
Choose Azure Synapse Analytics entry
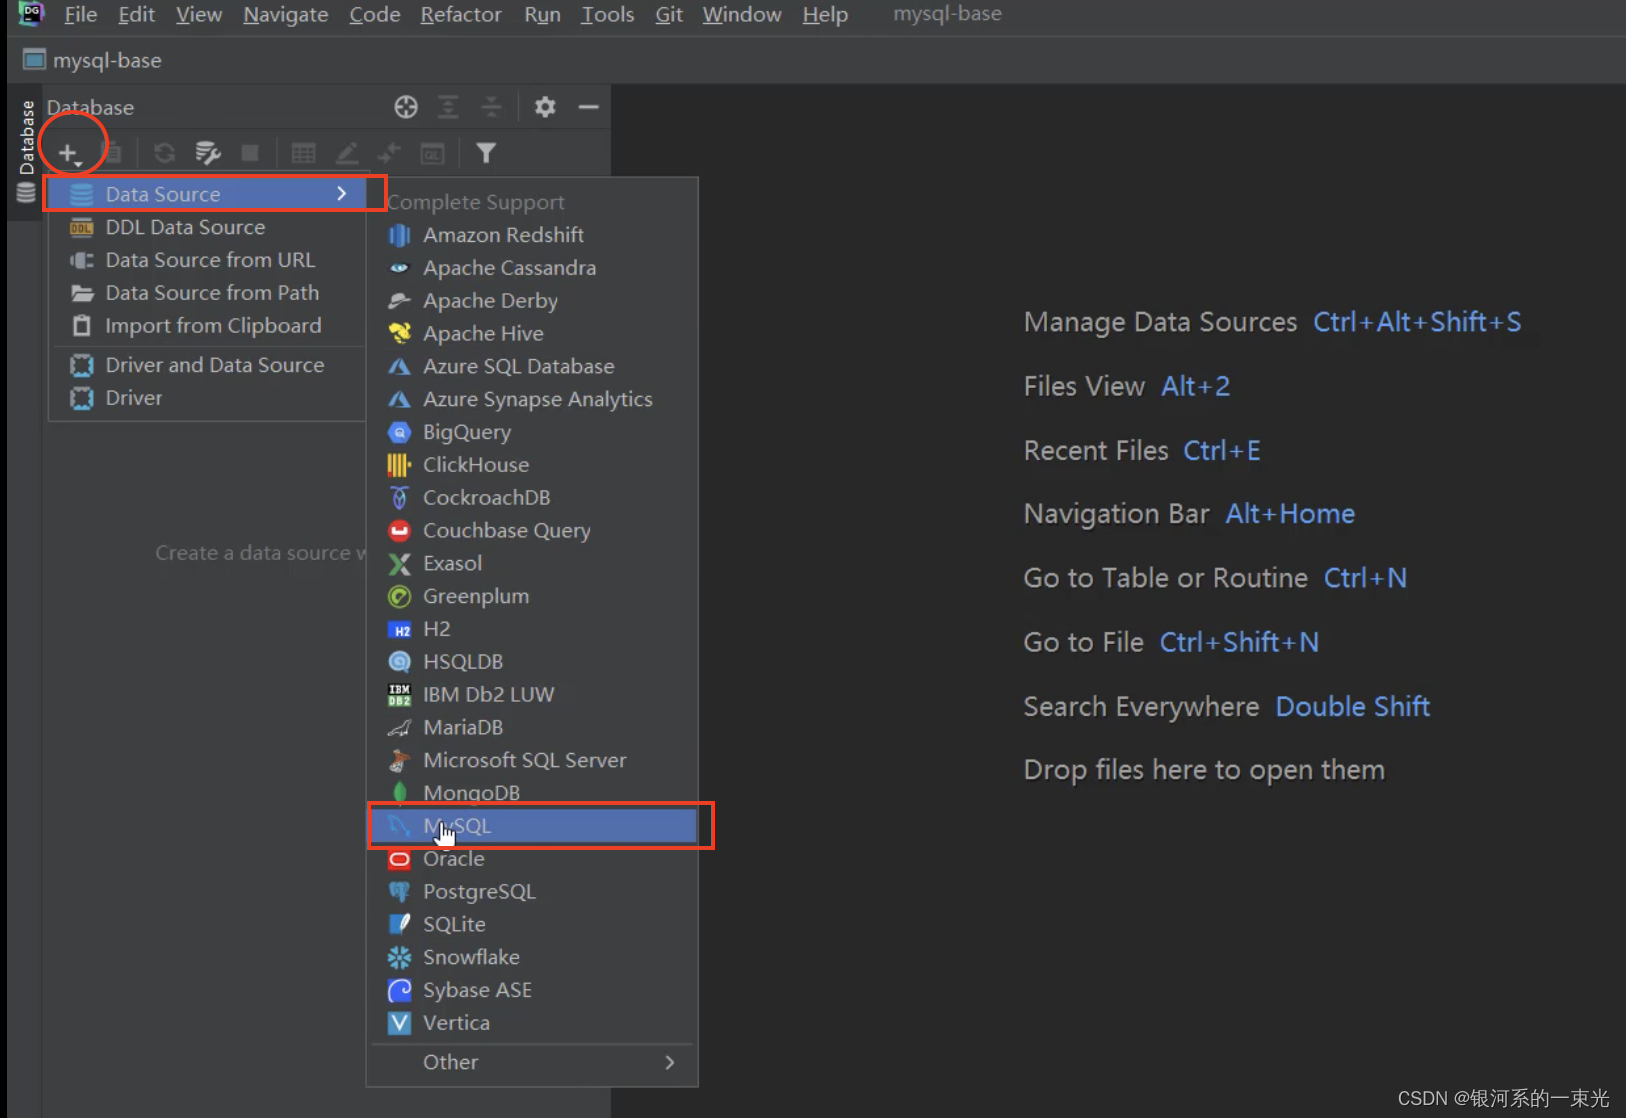coord(534,399)
